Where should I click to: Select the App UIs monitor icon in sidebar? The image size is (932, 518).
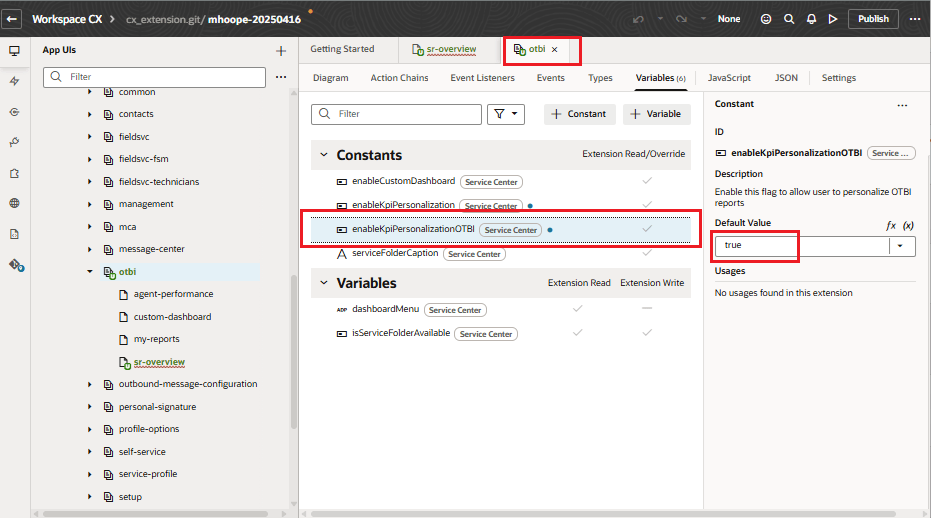(14, 51)
